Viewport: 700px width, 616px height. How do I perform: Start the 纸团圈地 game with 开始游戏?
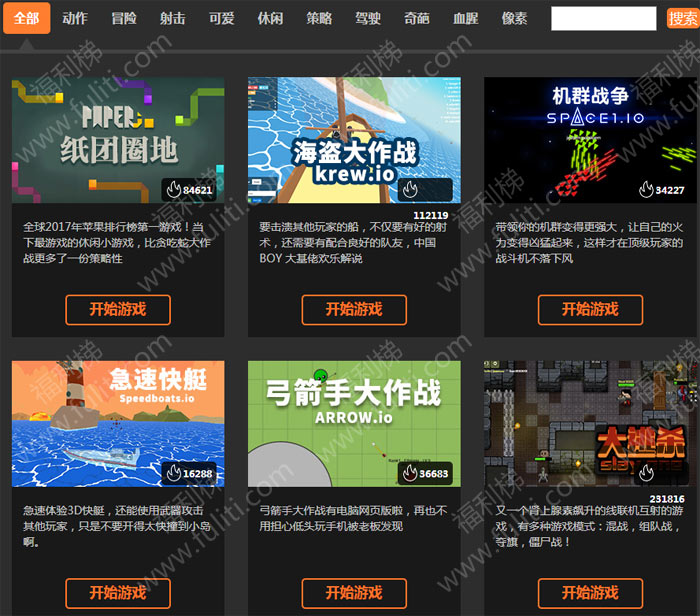[x=118, y=310]
